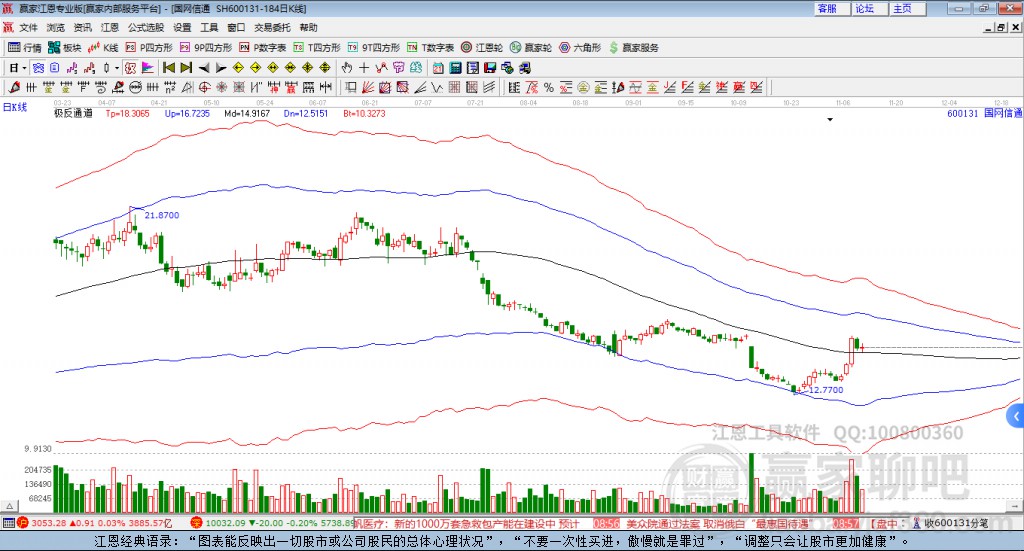Jump to first bar icon
Image resolution: width=1024 pixels, height=551 pixels.
click(x=168, y=68)
